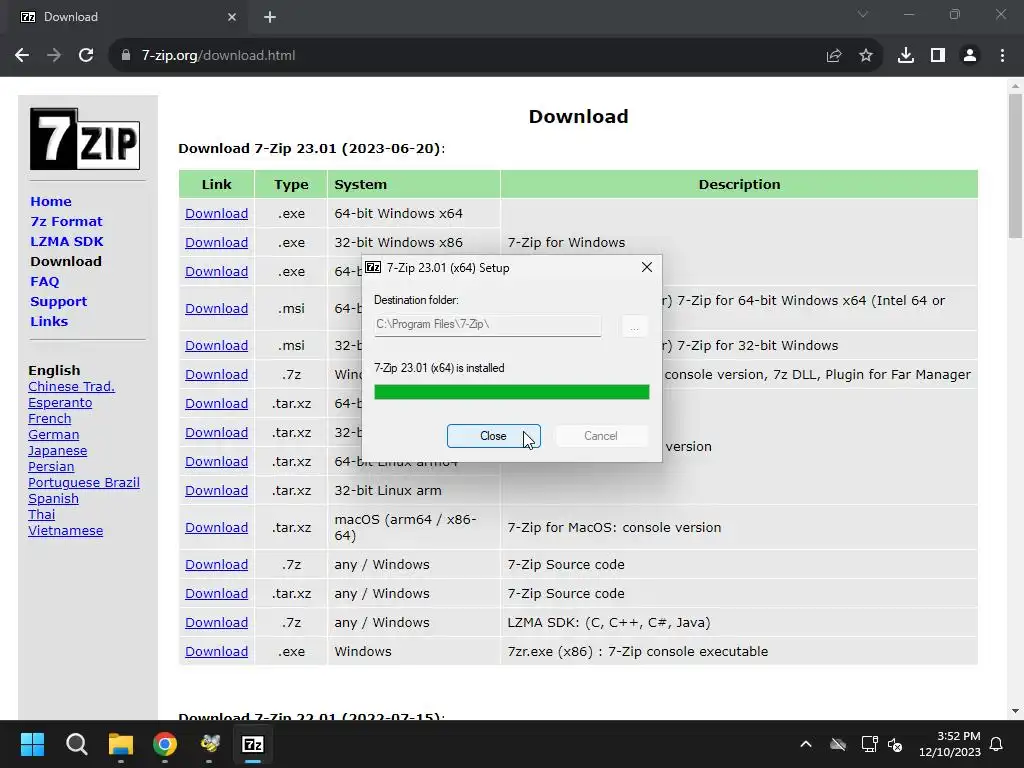Click the destination folder browse button
The height and width of the screenshot is (768, 1024).
tap(634, 326)
